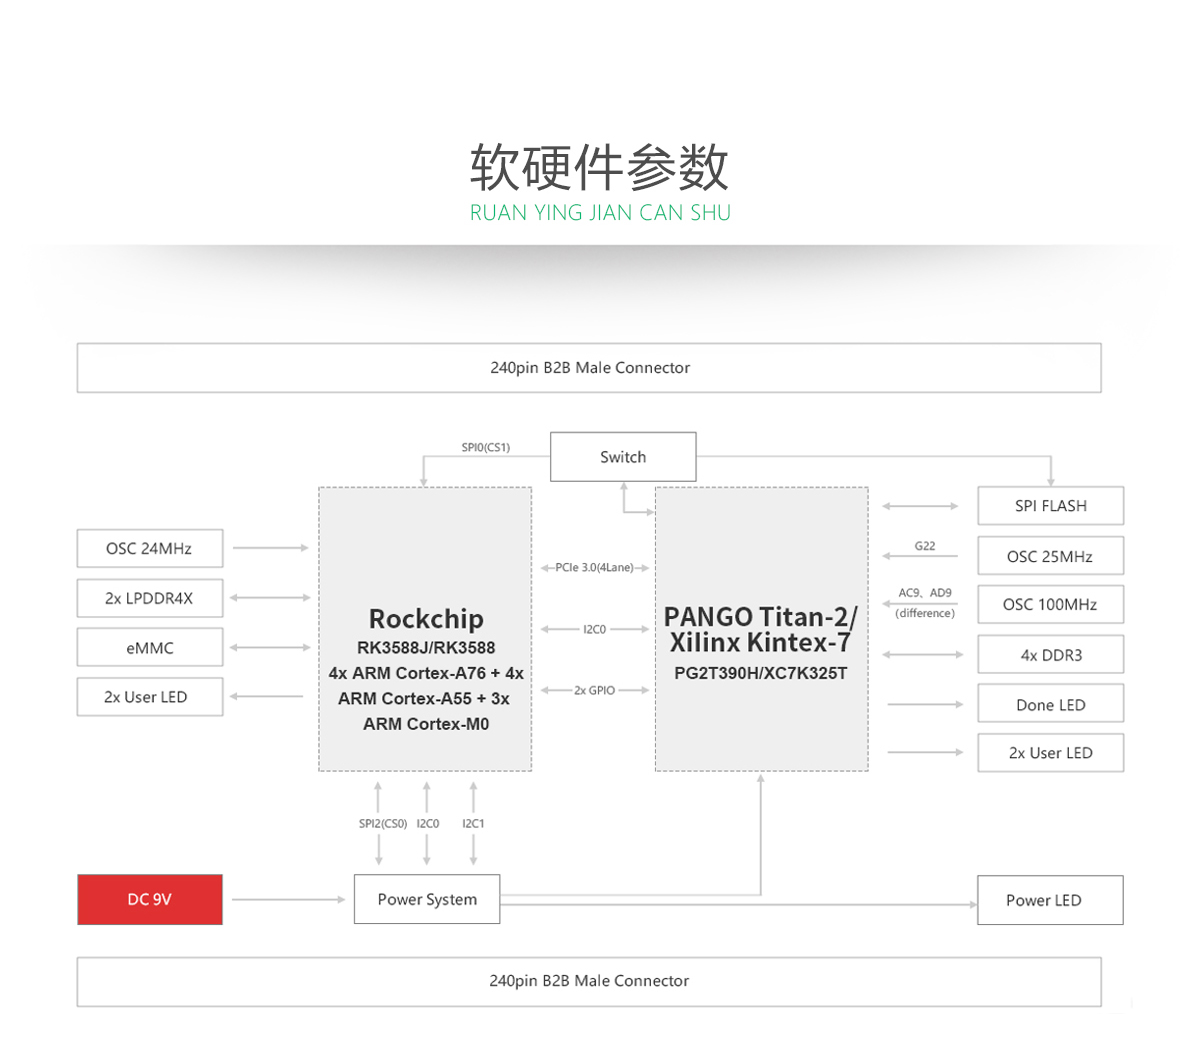Click the 4x DDR3 box
Viewport: 1200px width, 1041px height.
pyautogui.click(x=1050, y=655)
